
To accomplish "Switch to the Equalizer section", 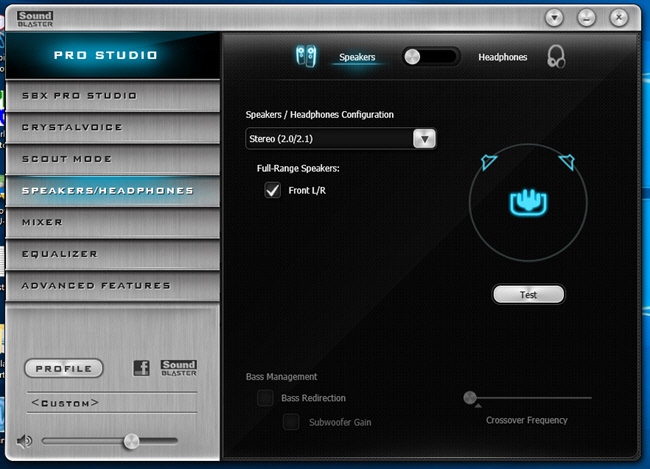I will click(108, 254).
